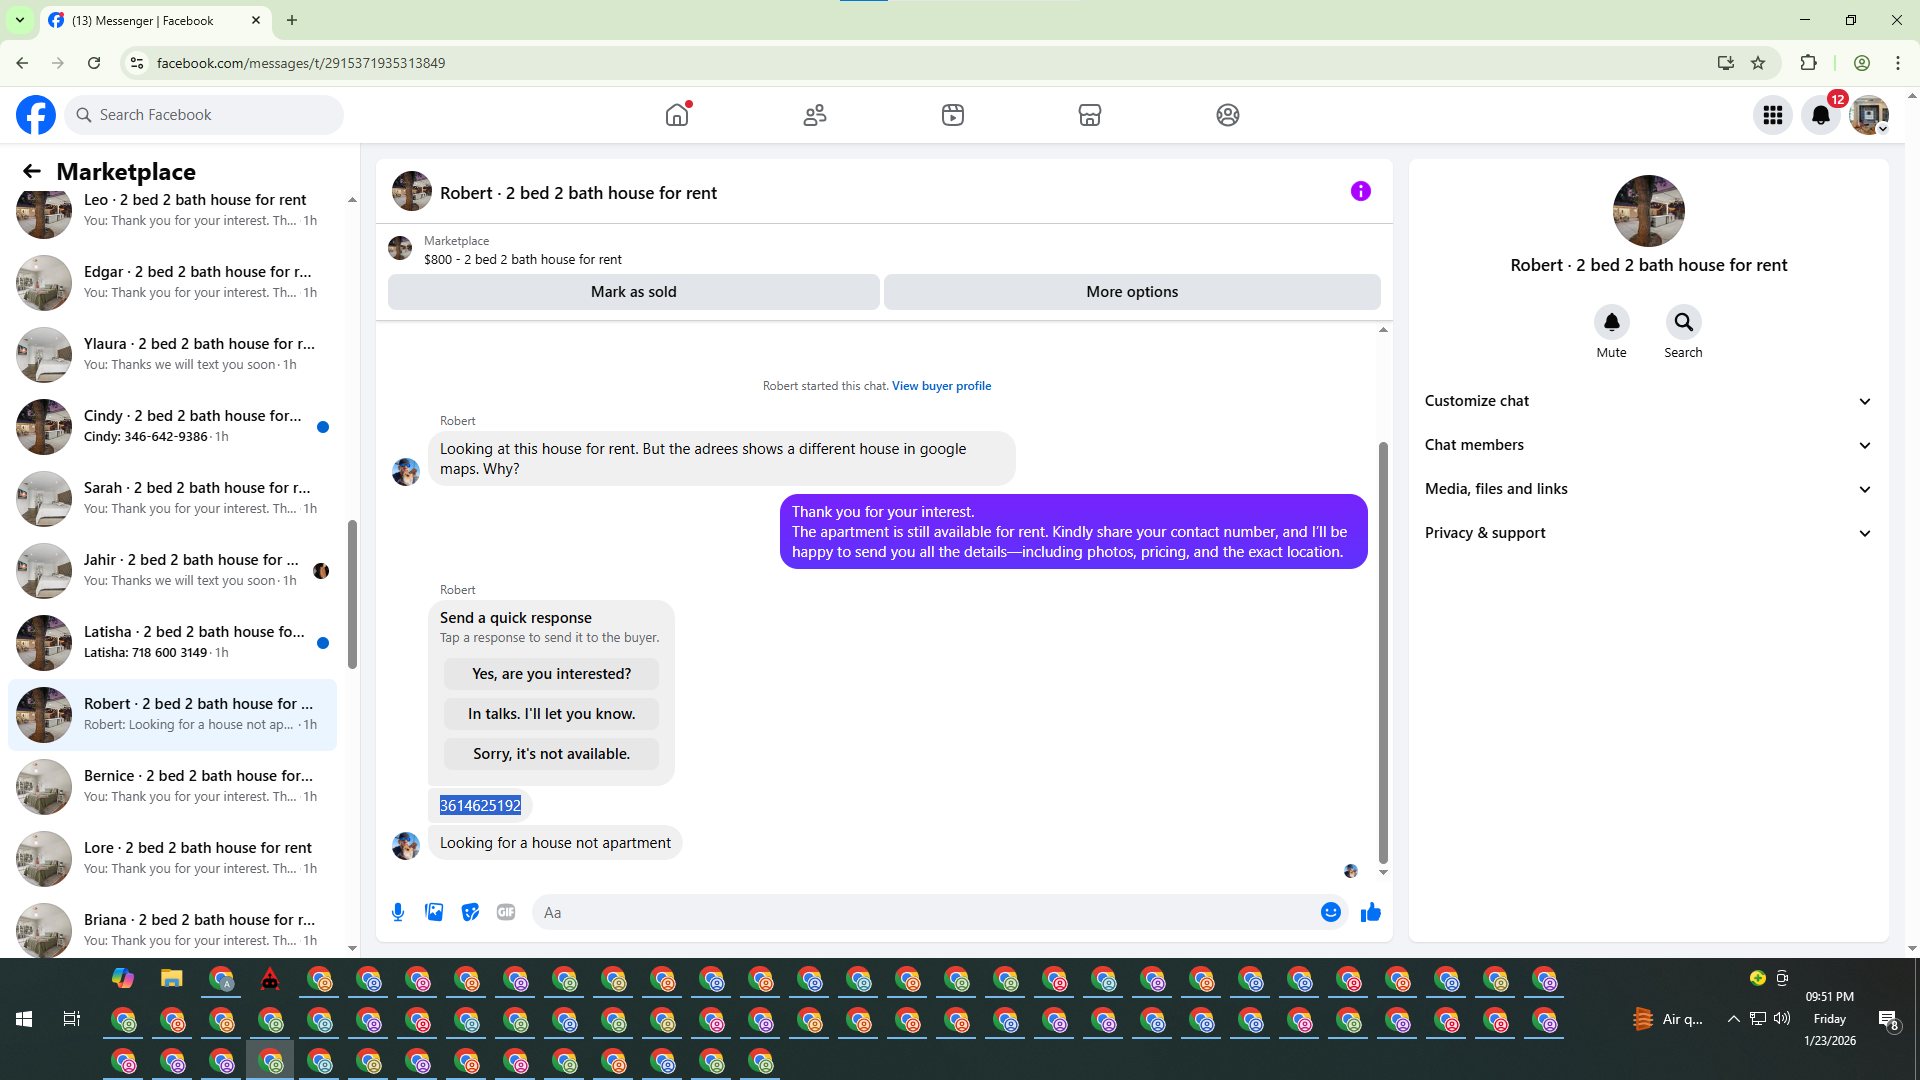Open View buyer profile link
1920x1080 pixels.
pyautogui.click(x=941, y=386)
